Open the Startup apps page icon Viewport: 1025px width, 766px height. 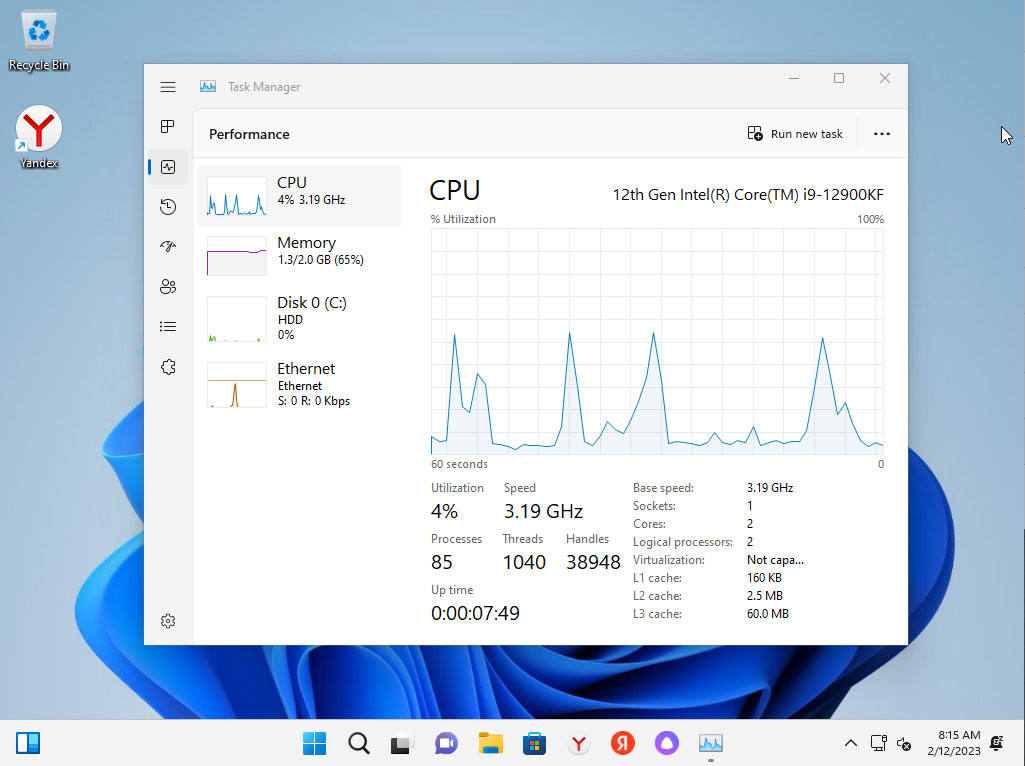tap(168, 246)
